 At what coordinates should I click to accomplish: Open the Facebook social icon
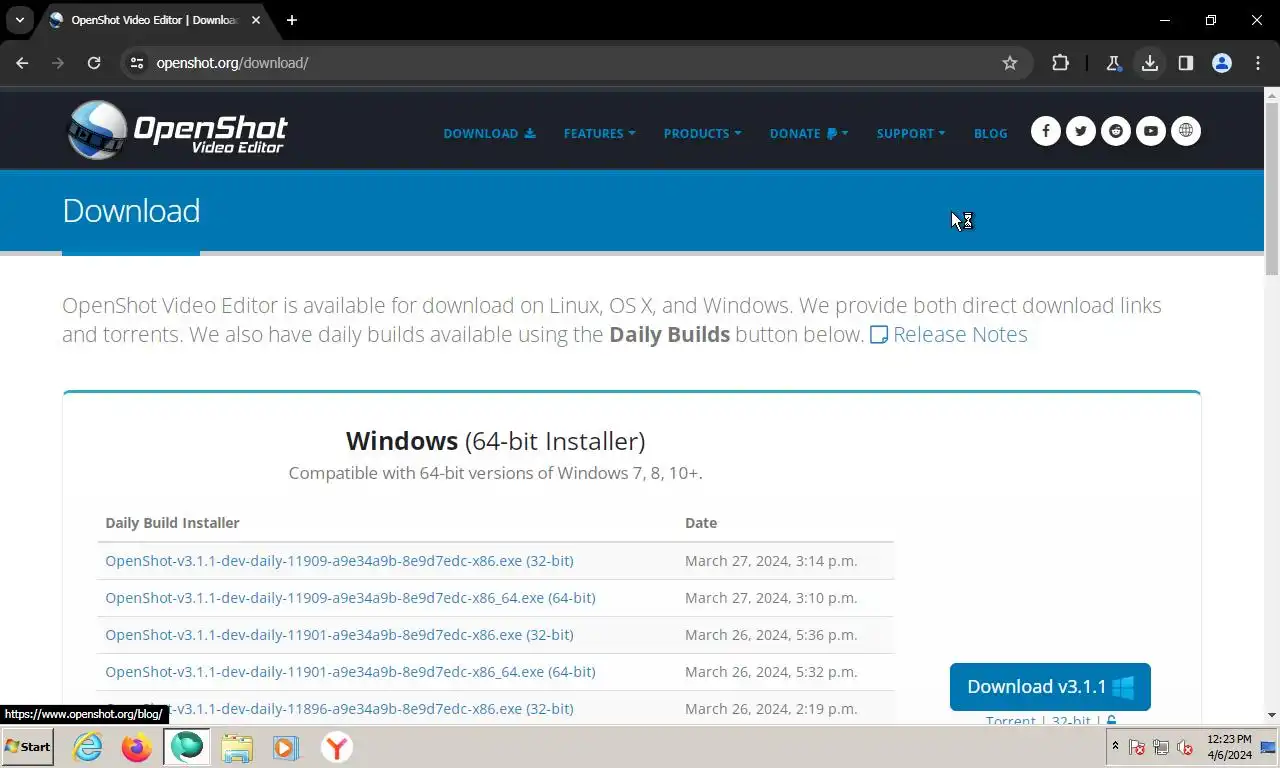pyautogui.click(x=1046, y=131)
